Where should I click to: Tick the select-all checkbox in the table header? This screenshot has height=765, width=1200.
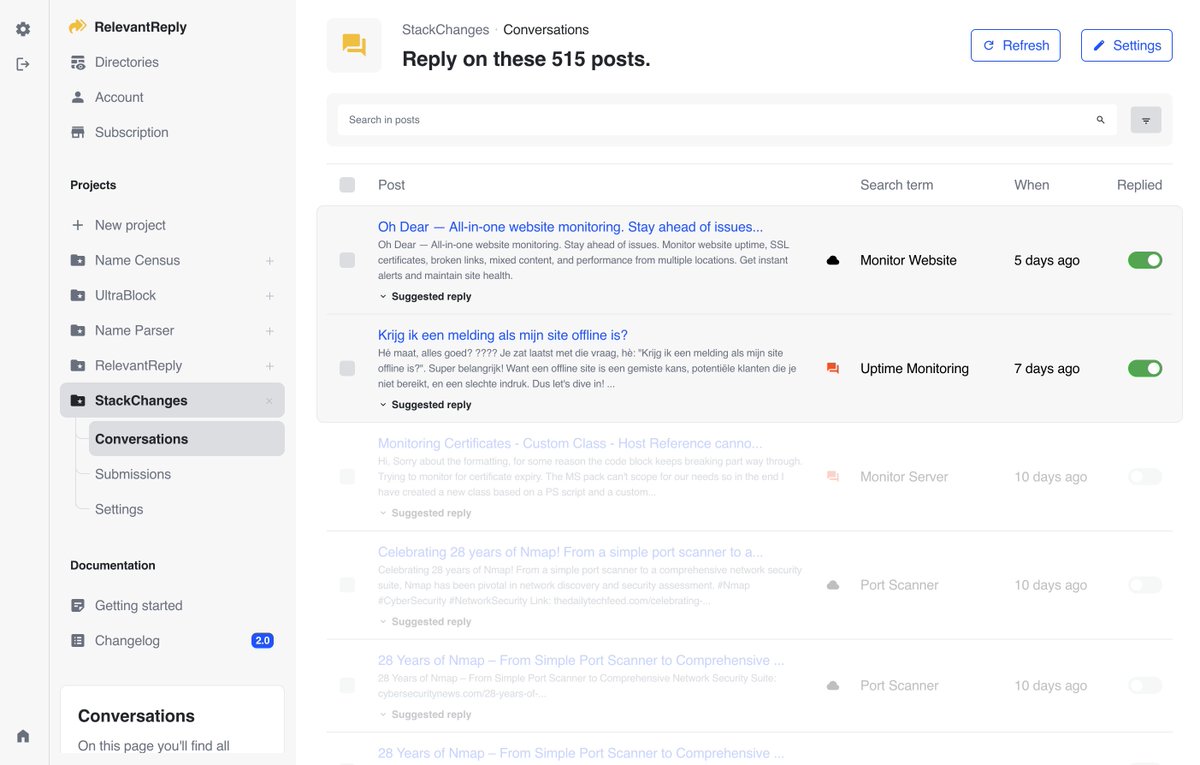click(347, 185)
